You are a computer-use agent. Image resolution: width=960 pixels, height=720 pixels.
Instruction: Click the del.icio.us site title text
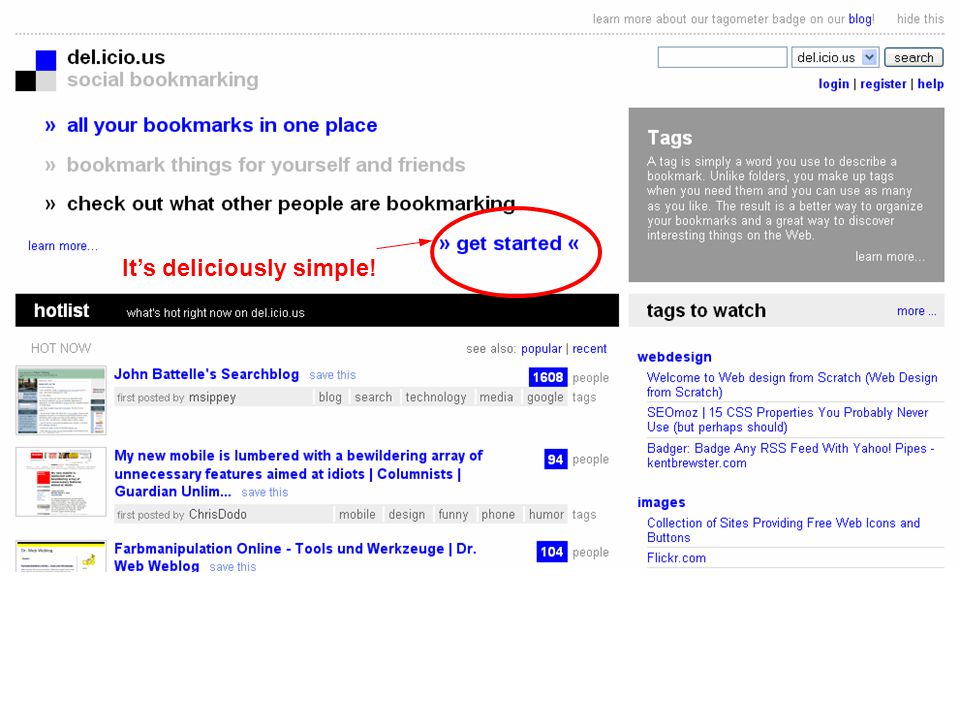116,58
